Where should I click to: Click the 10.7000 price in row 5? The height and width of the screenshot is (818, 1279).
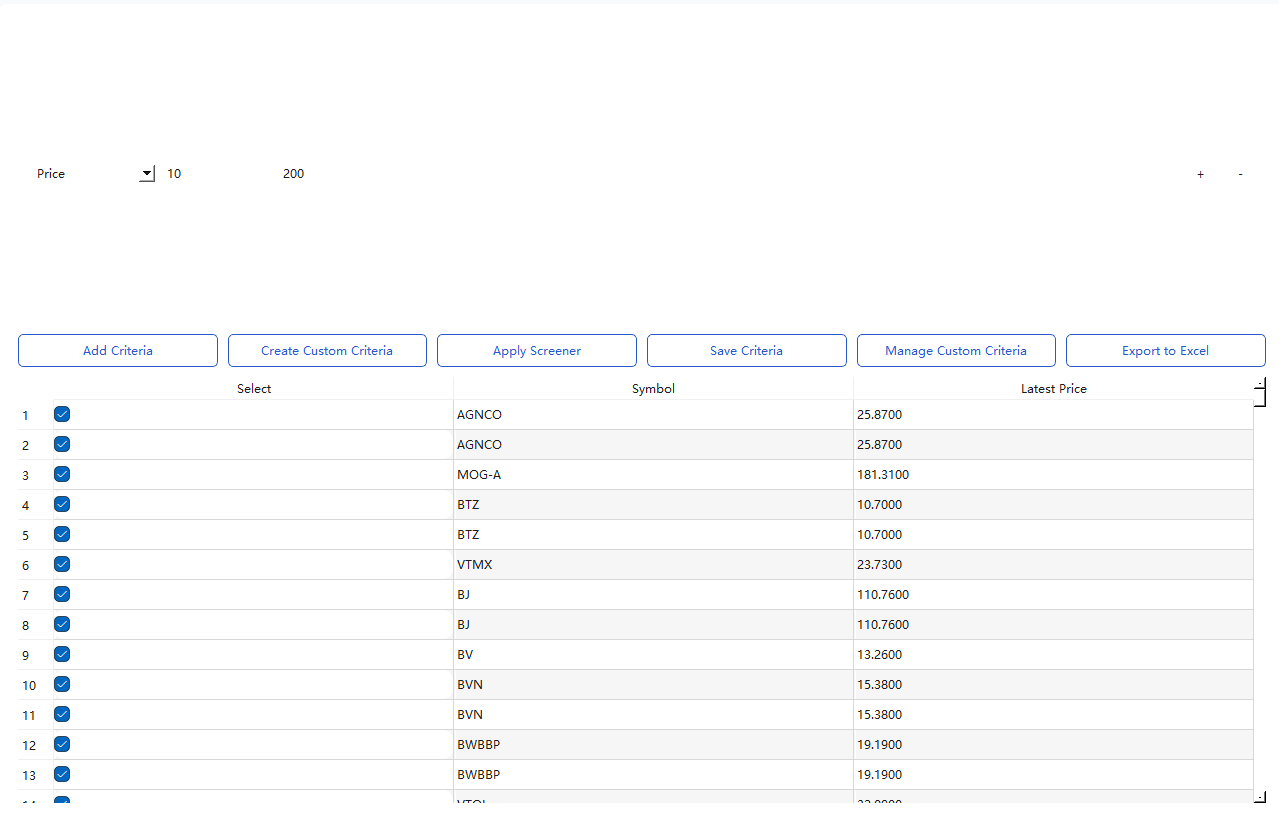click(1053, 535)
